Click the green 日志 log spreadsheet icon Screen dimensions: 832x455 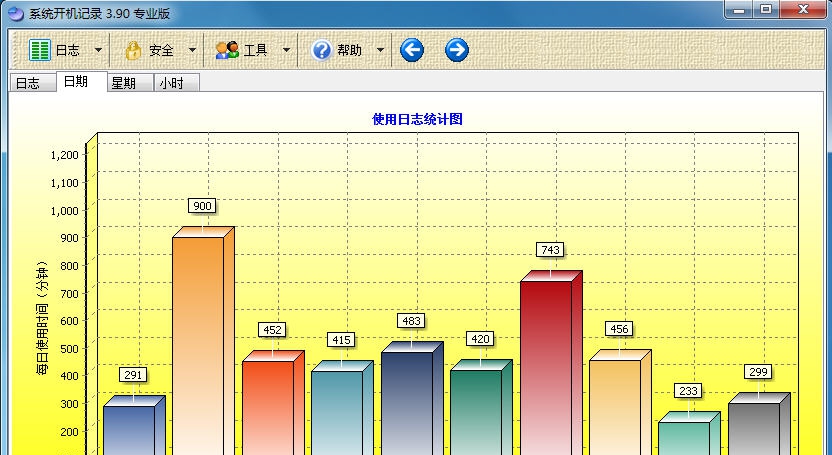tap(40, 50)
